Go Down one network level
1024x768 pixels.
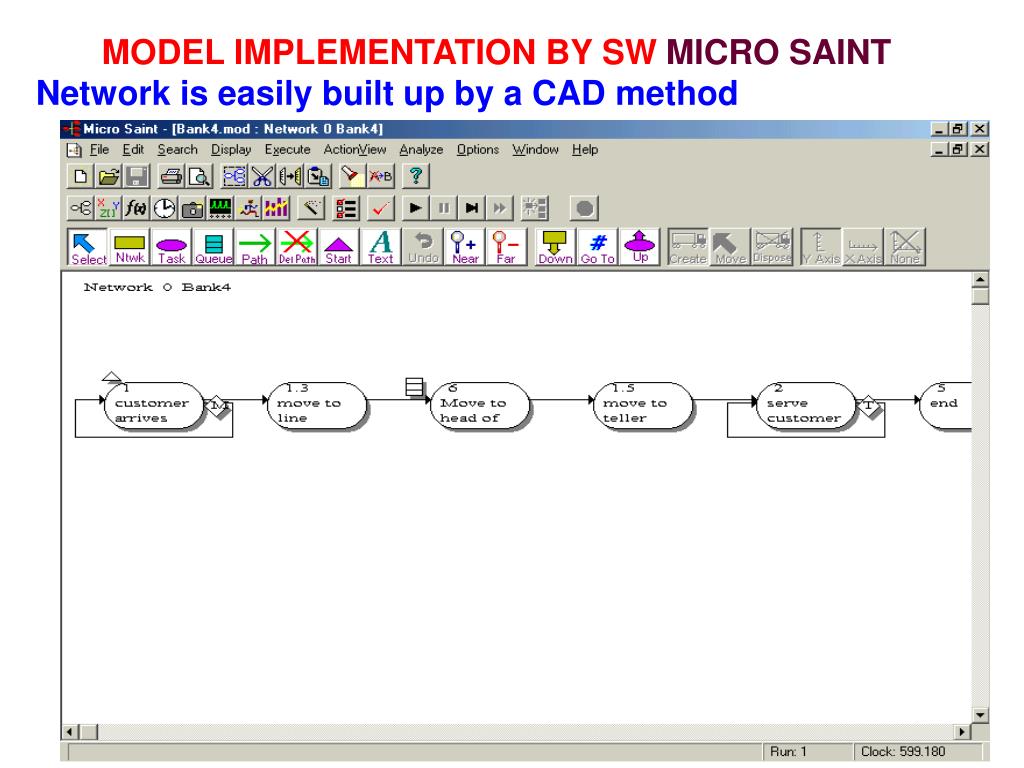pyautogui.click(x=555, y=247)
